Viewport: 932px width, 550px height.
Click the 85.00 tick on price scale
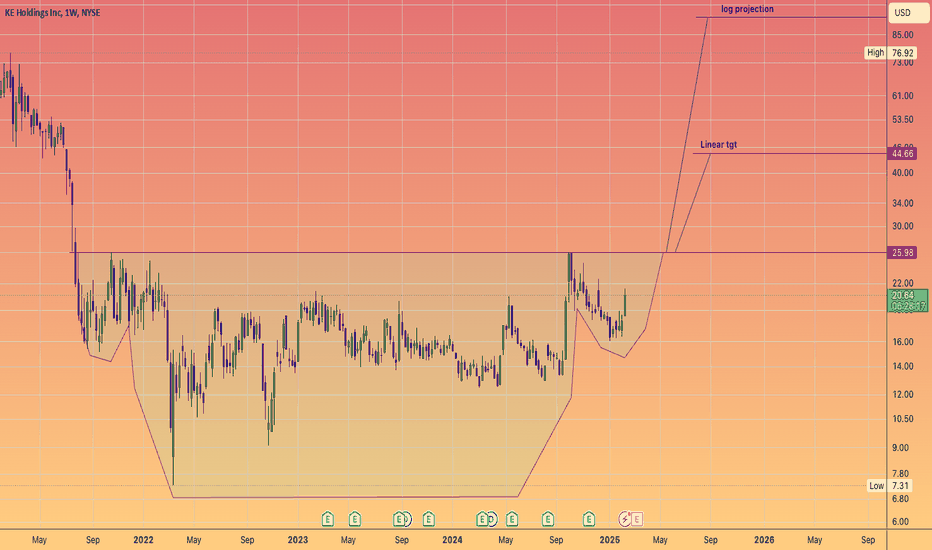(902, 34)
